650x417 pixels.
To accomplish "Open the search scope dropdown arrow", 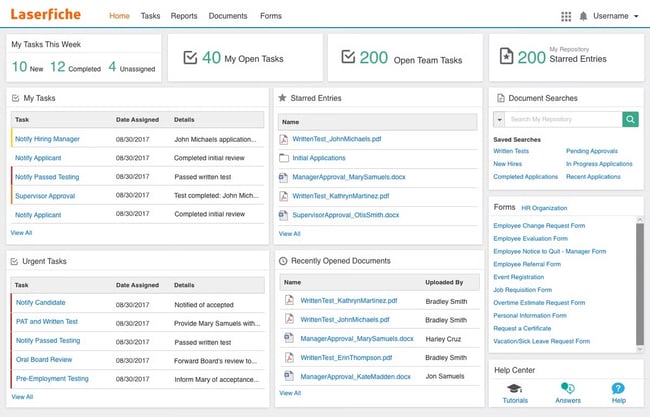I will click(499, 119).
